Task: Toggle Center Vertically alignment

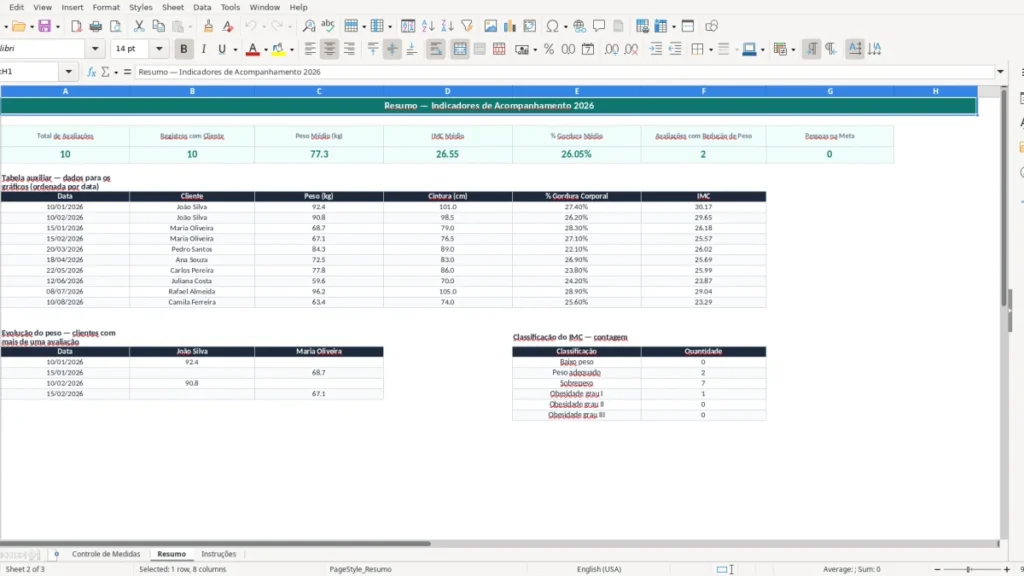Action: click(x=392, y=49)
